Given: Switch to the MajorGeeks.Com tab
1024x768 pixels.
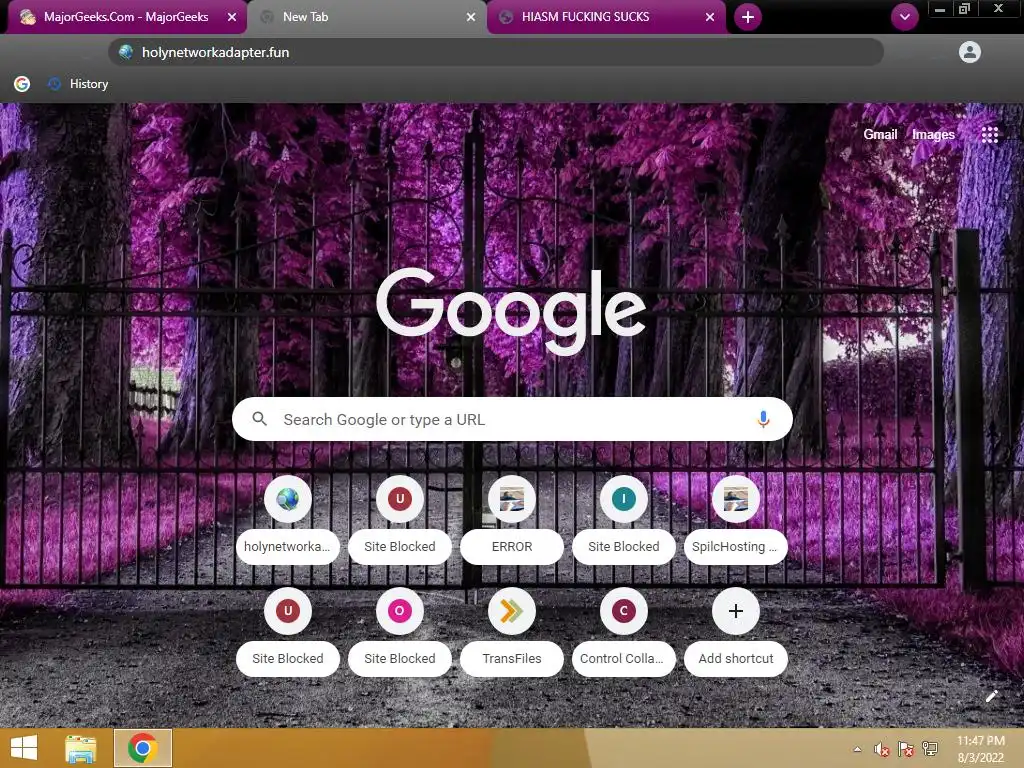Looking at the screenshot, I should click(x=127, y=18).
